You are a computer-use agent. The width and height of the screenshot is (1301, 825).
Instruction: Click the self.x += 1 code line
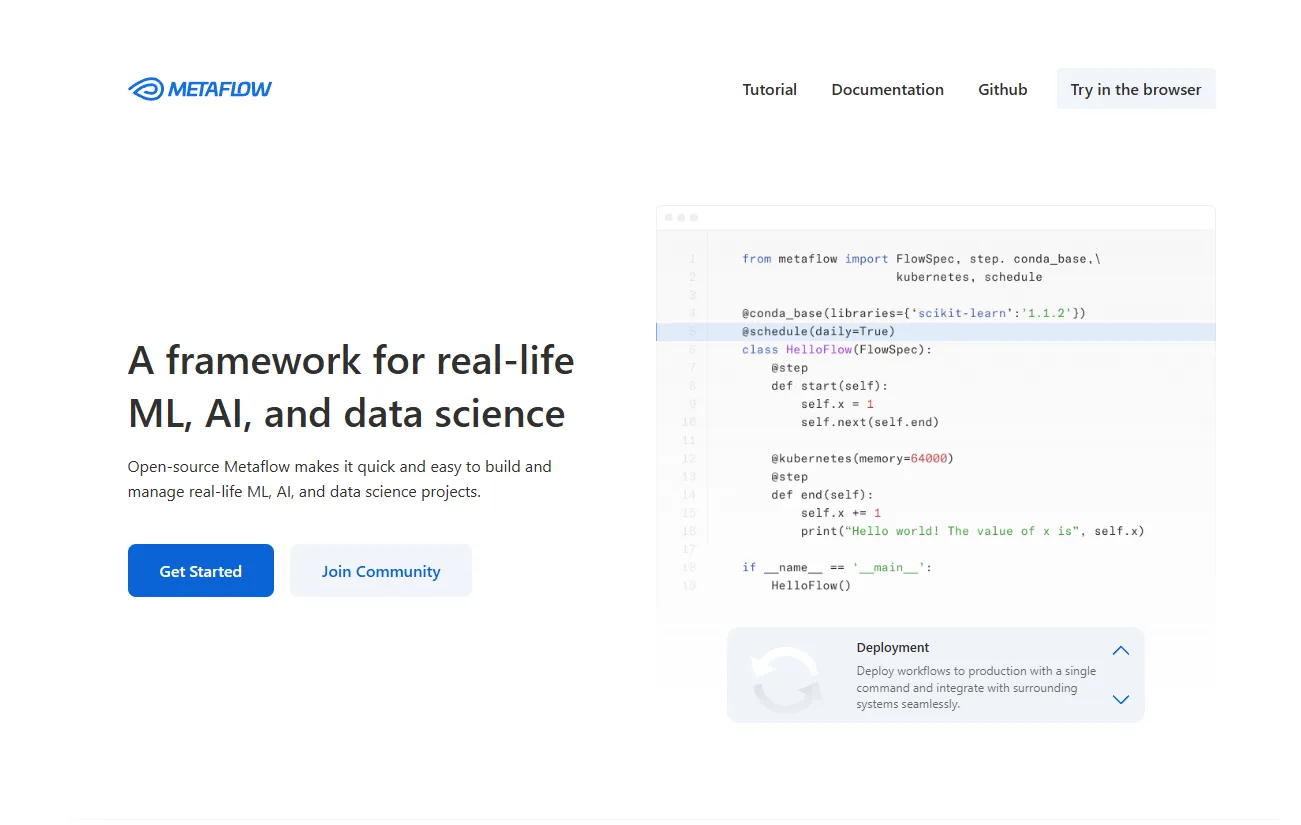pos(841,513)
